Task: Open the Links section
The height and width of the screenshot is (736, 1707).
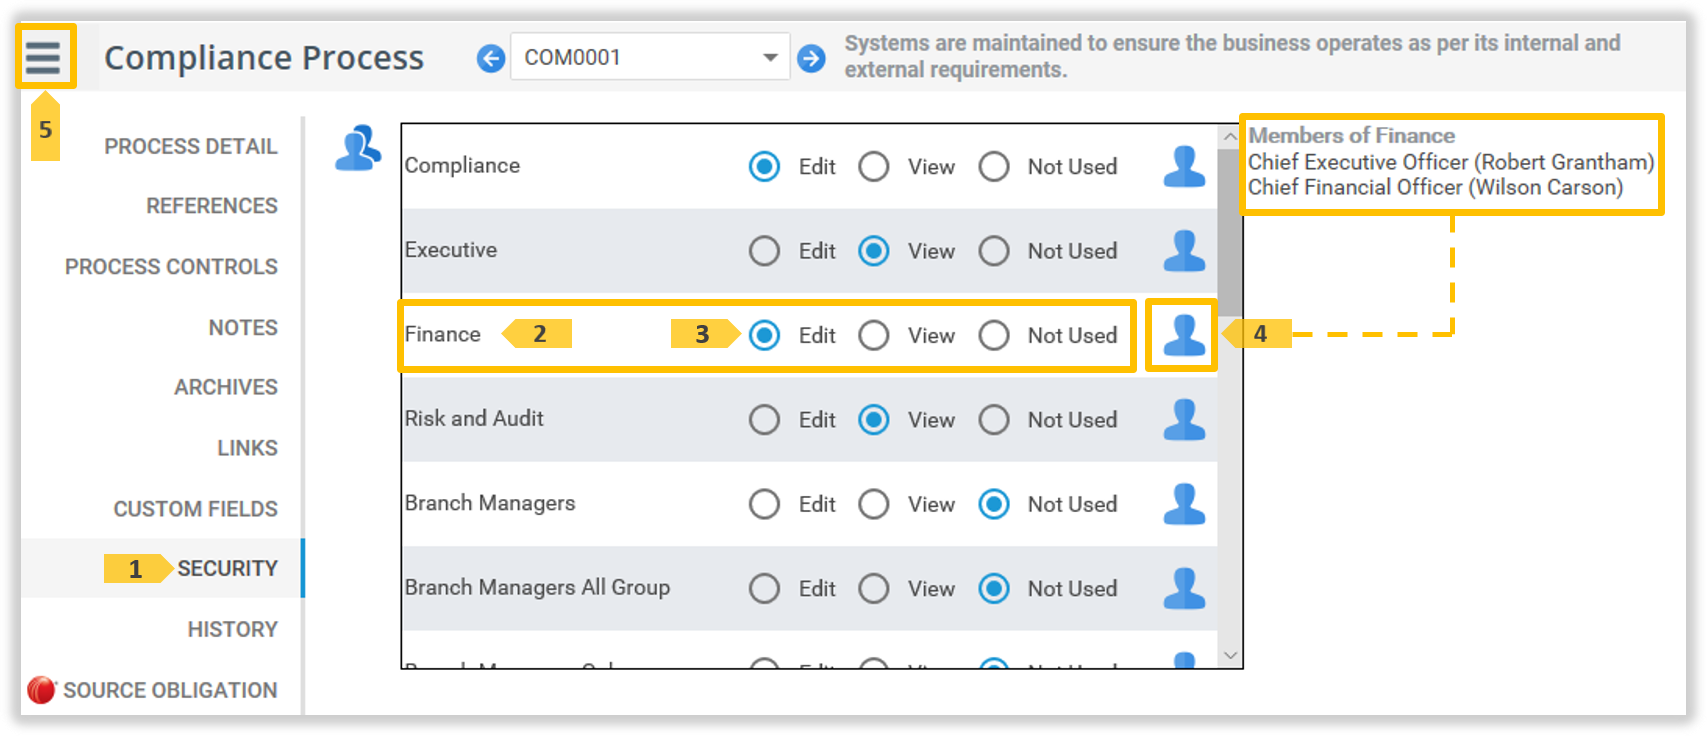Action: tap(247, 448)
